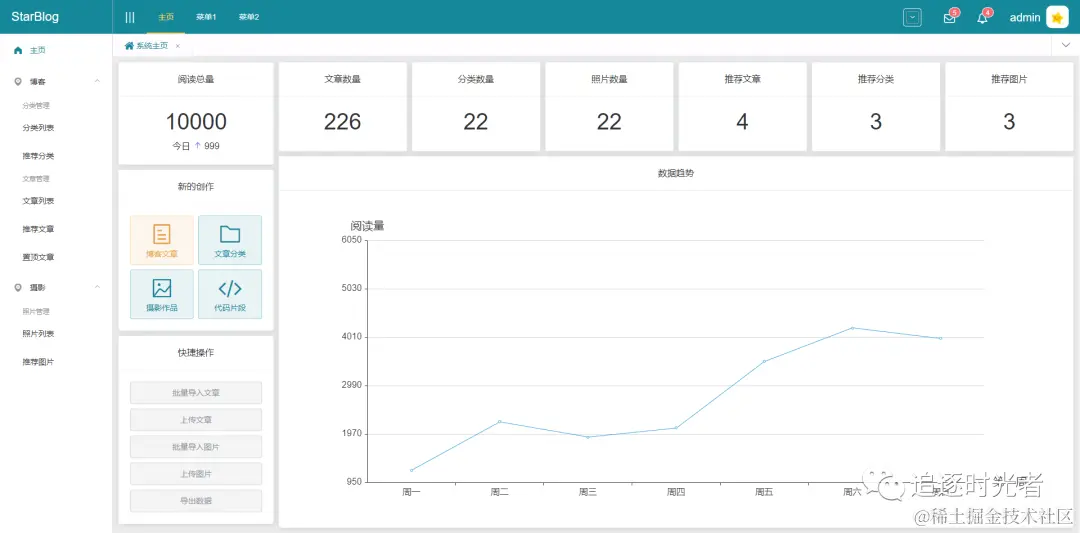Click the 导出数据 button
This screenshot has width=1080, height=533.
coord(196,501)
